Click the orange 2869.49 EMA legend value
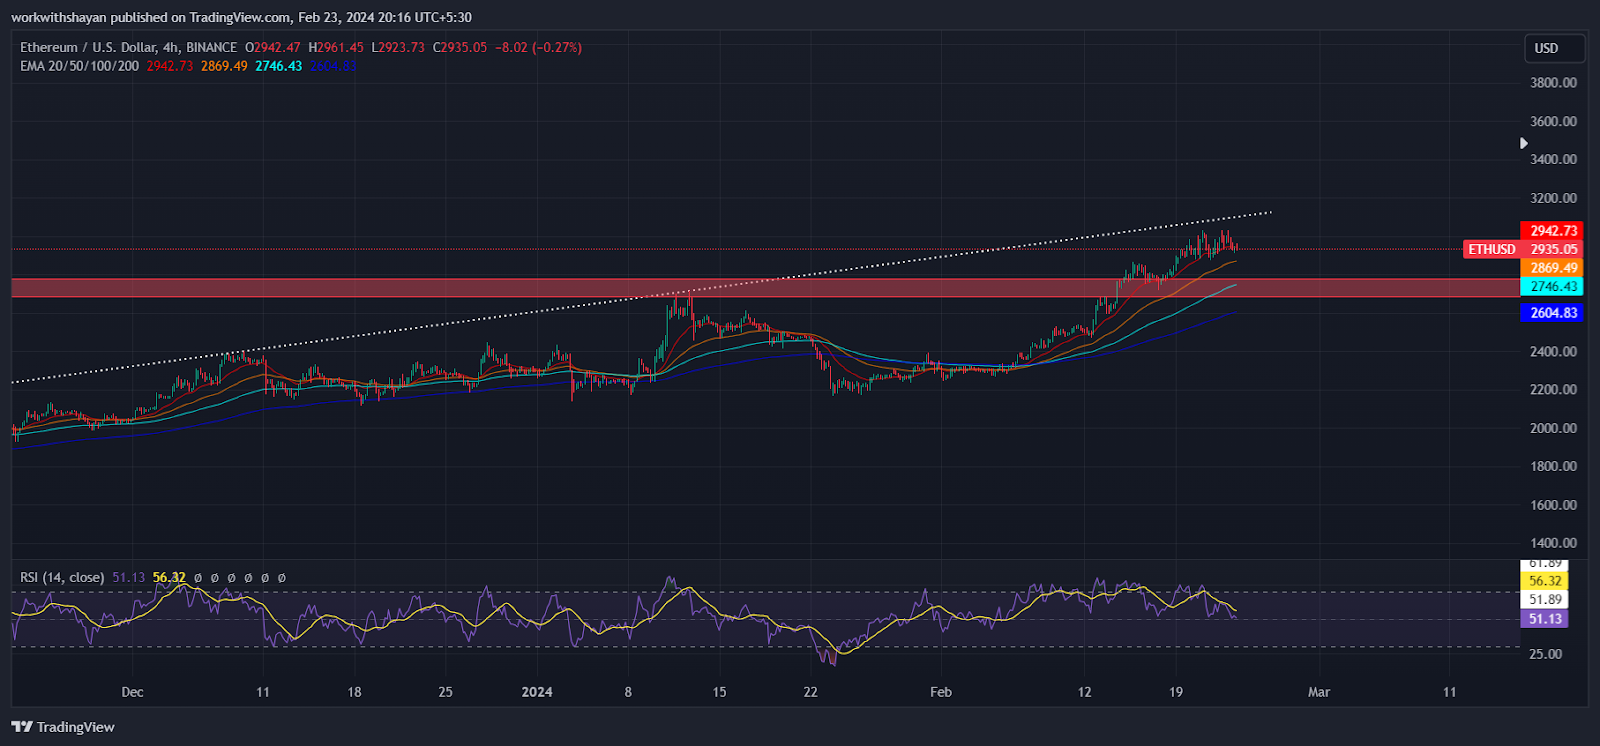 pos(224,66)
